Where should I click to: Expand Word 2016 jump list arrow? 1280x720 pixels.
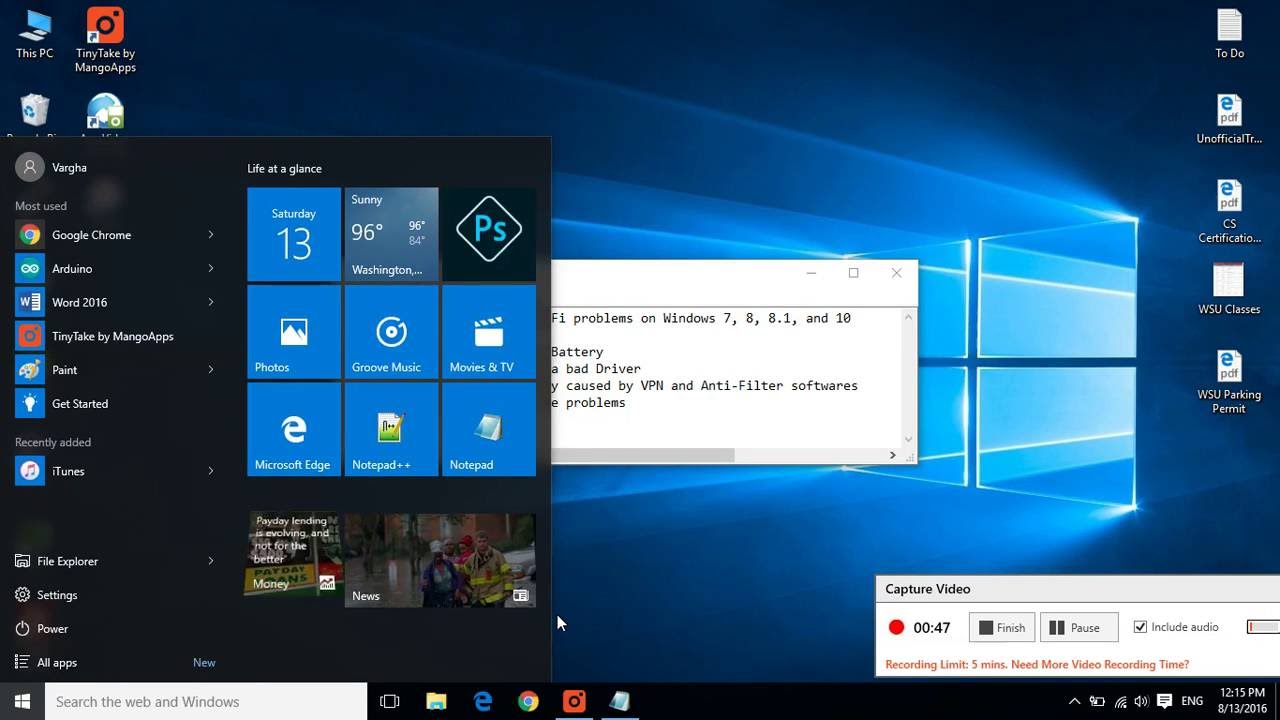click(x=211, y=302)
